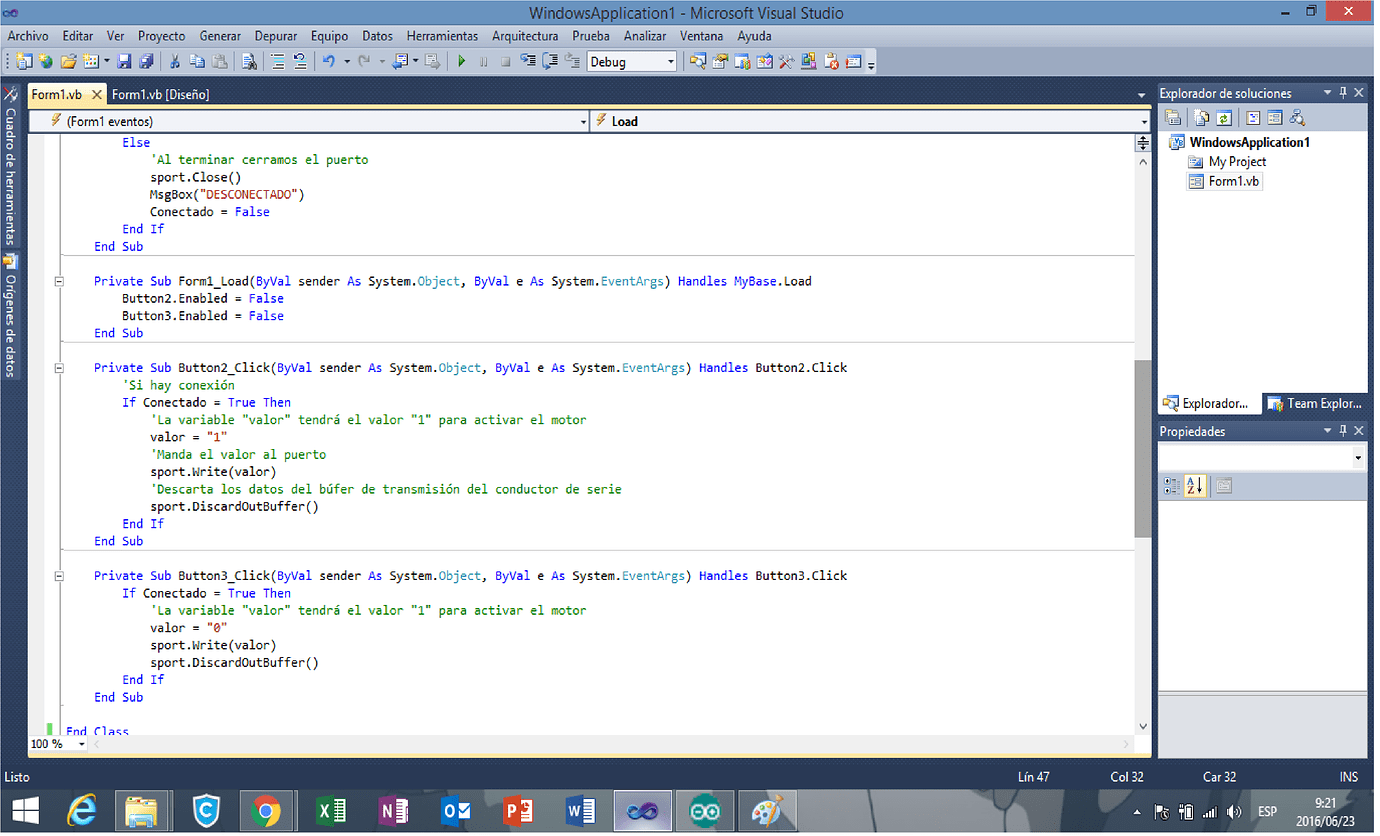Click the Undo icon

pos(330,61)
